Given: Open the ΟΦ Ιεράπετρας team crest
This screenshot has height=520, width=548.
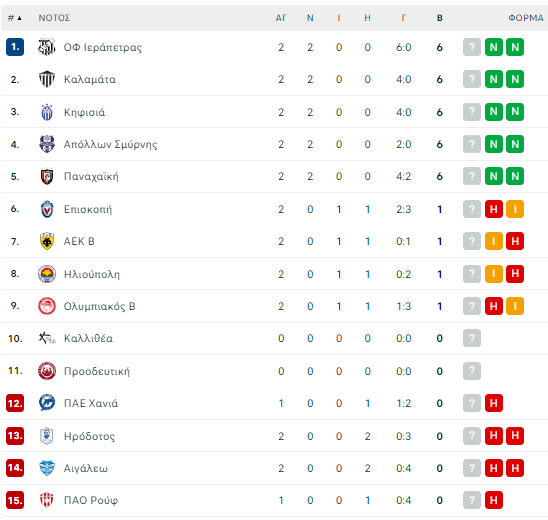Looking at the screenshot, I should 46,47.
